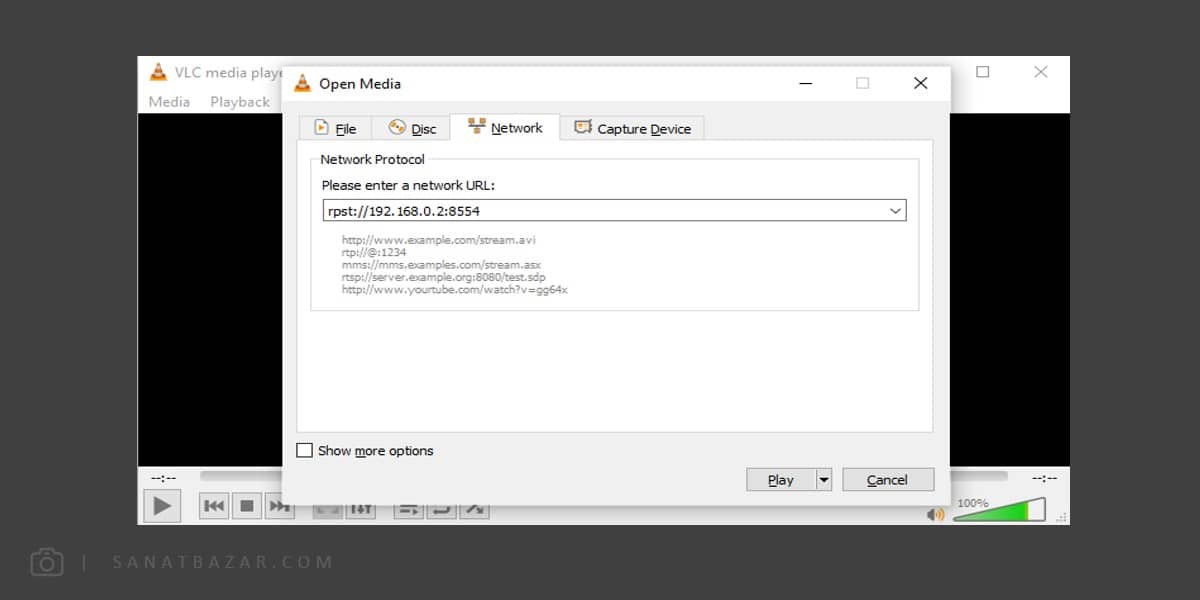
Task: Click example mms://mms.examples.com/stream.asx text
Action: [442, 265]
